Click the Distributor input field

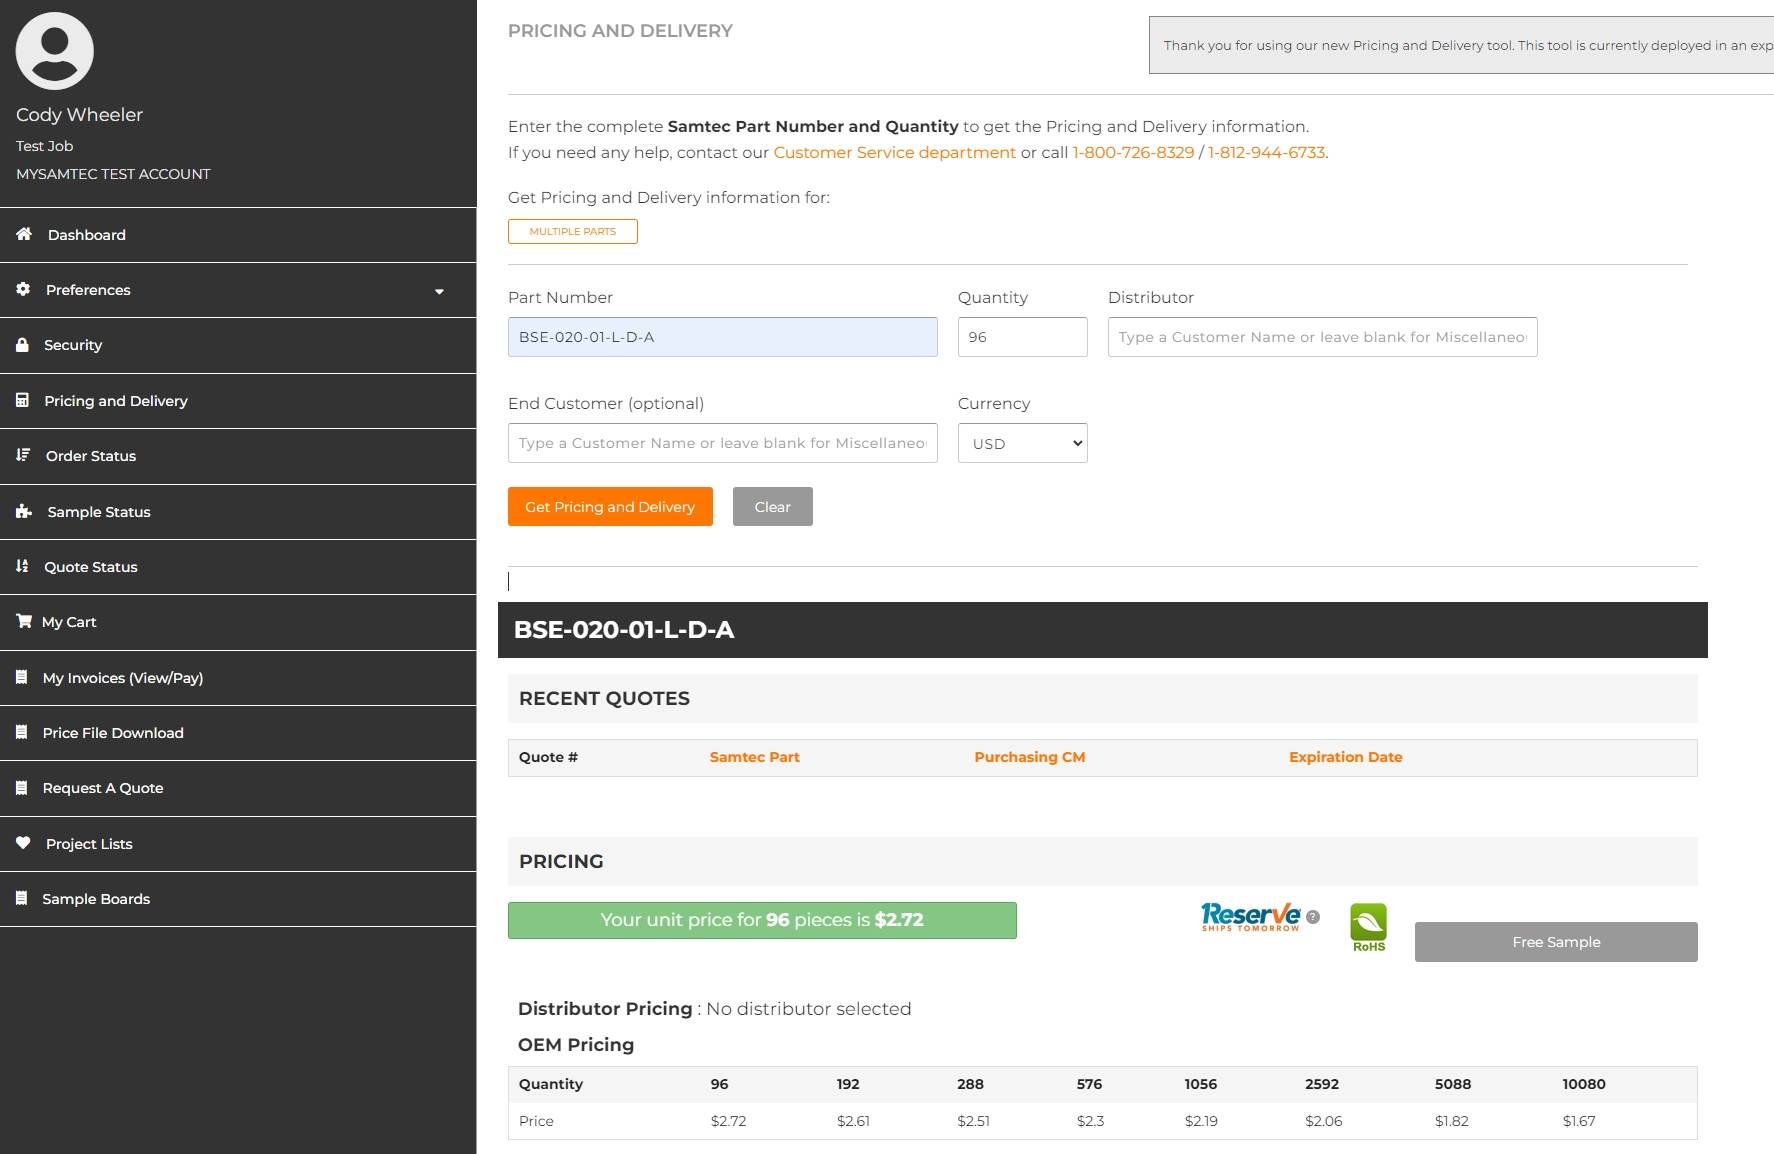click(x=1322, y=337)
